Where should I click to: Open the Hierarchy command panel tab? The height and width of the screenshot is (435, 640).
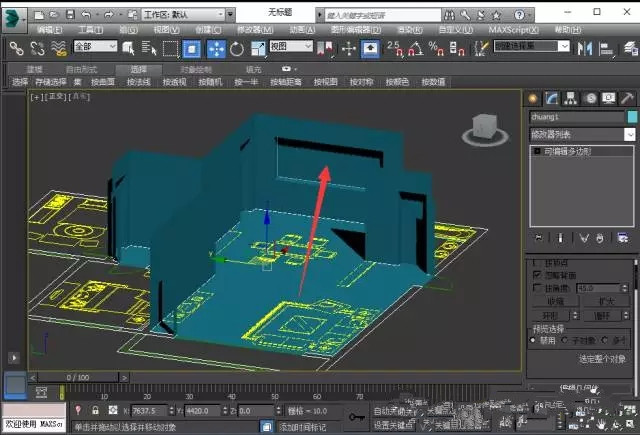(570, 98)
